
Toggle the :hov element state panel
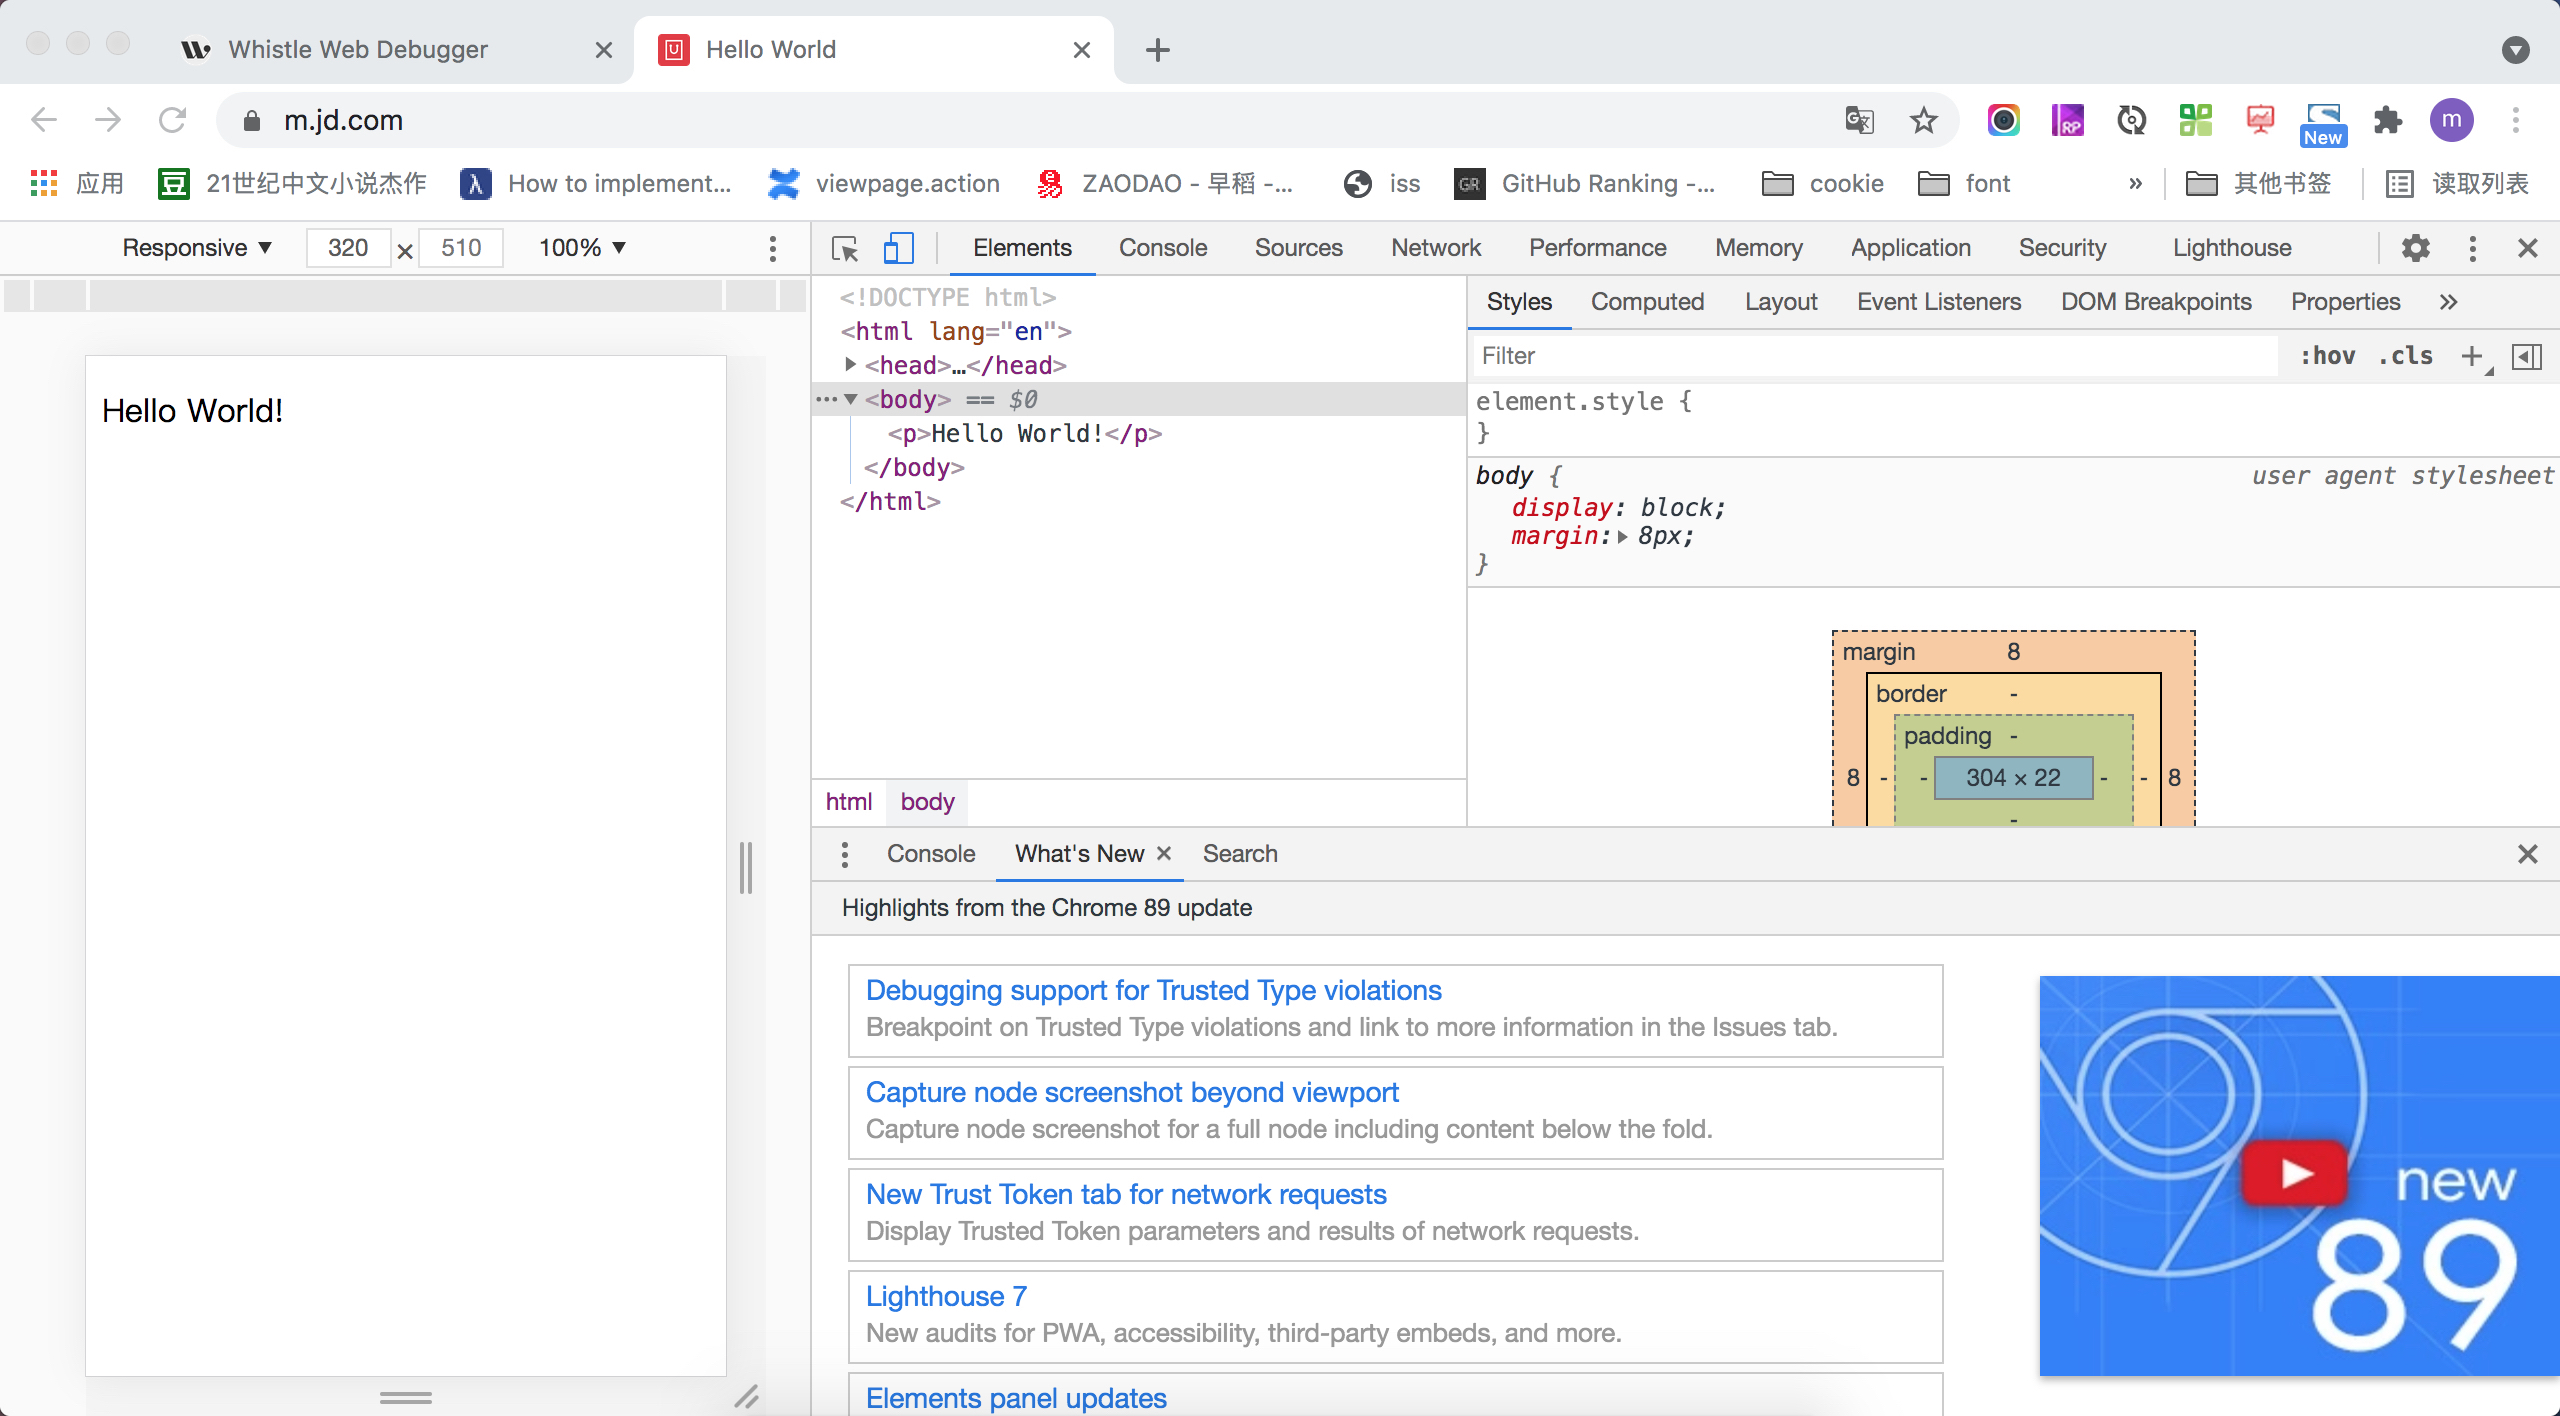coord(2327,356)
